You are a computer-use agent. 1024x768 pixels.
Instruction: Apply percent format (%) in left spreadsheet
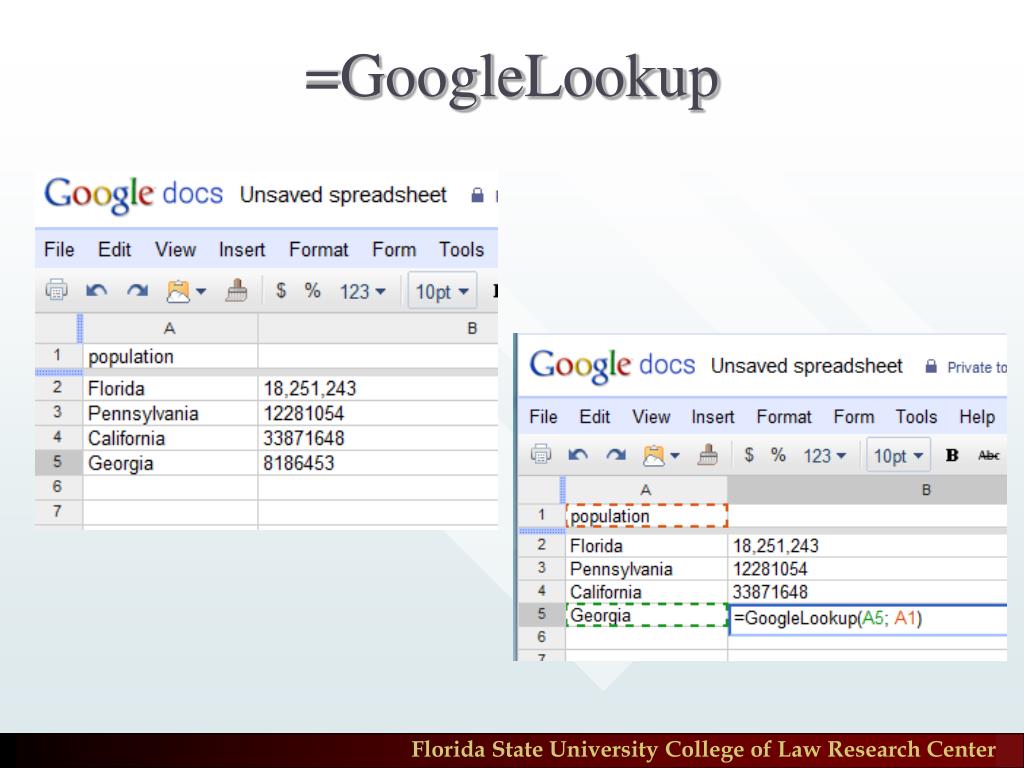(313, 290)
